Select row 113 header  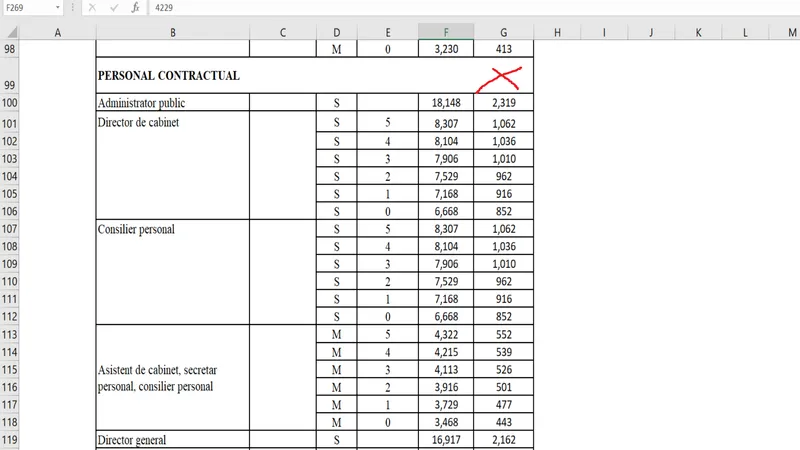(11, 335)
